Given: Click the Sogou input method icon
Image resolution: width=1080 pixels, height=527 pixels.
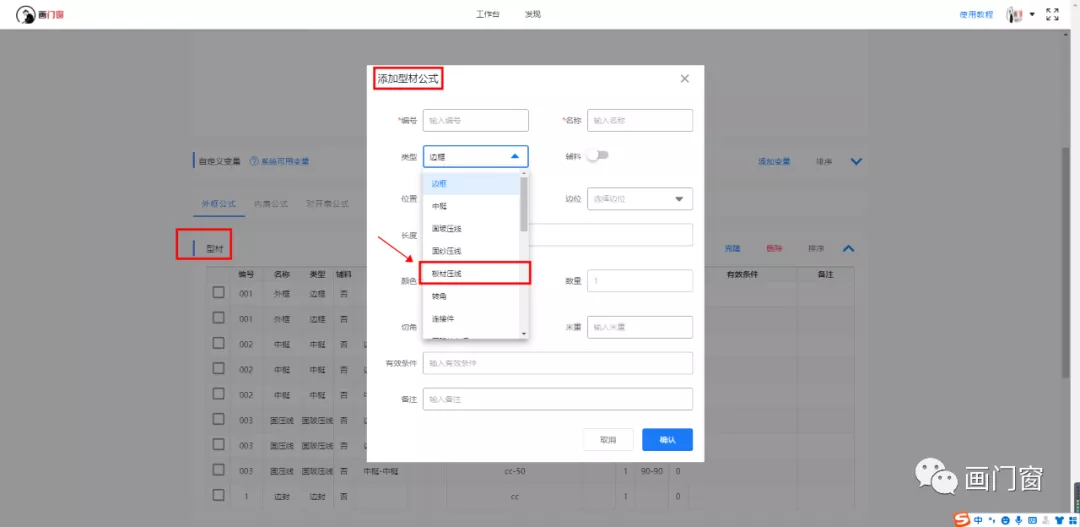Looking at the screenshot, I should tap(961, 519).
